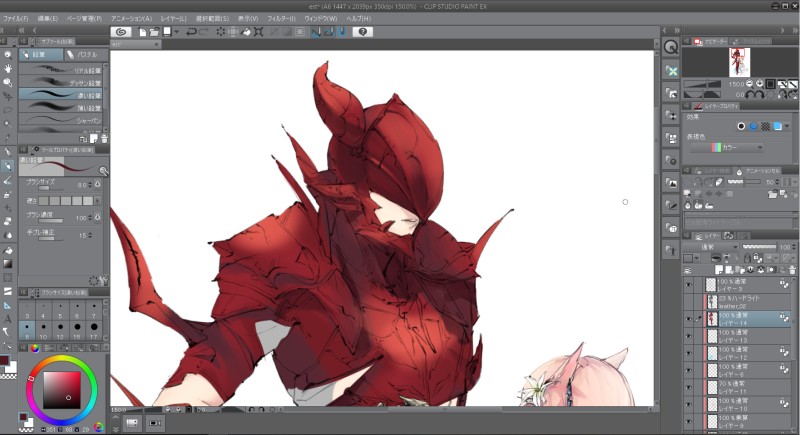Select the 薄い鉛筆 brush preset

point(64,106)
